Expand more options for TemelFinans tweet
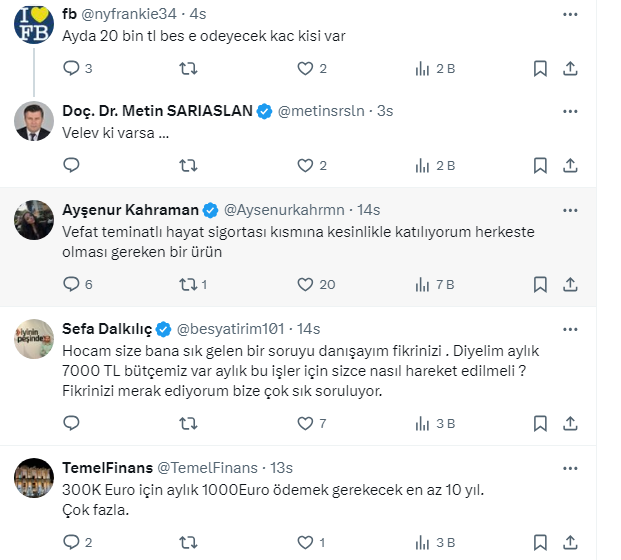This screenshot has height=560, width=621. 570,467
